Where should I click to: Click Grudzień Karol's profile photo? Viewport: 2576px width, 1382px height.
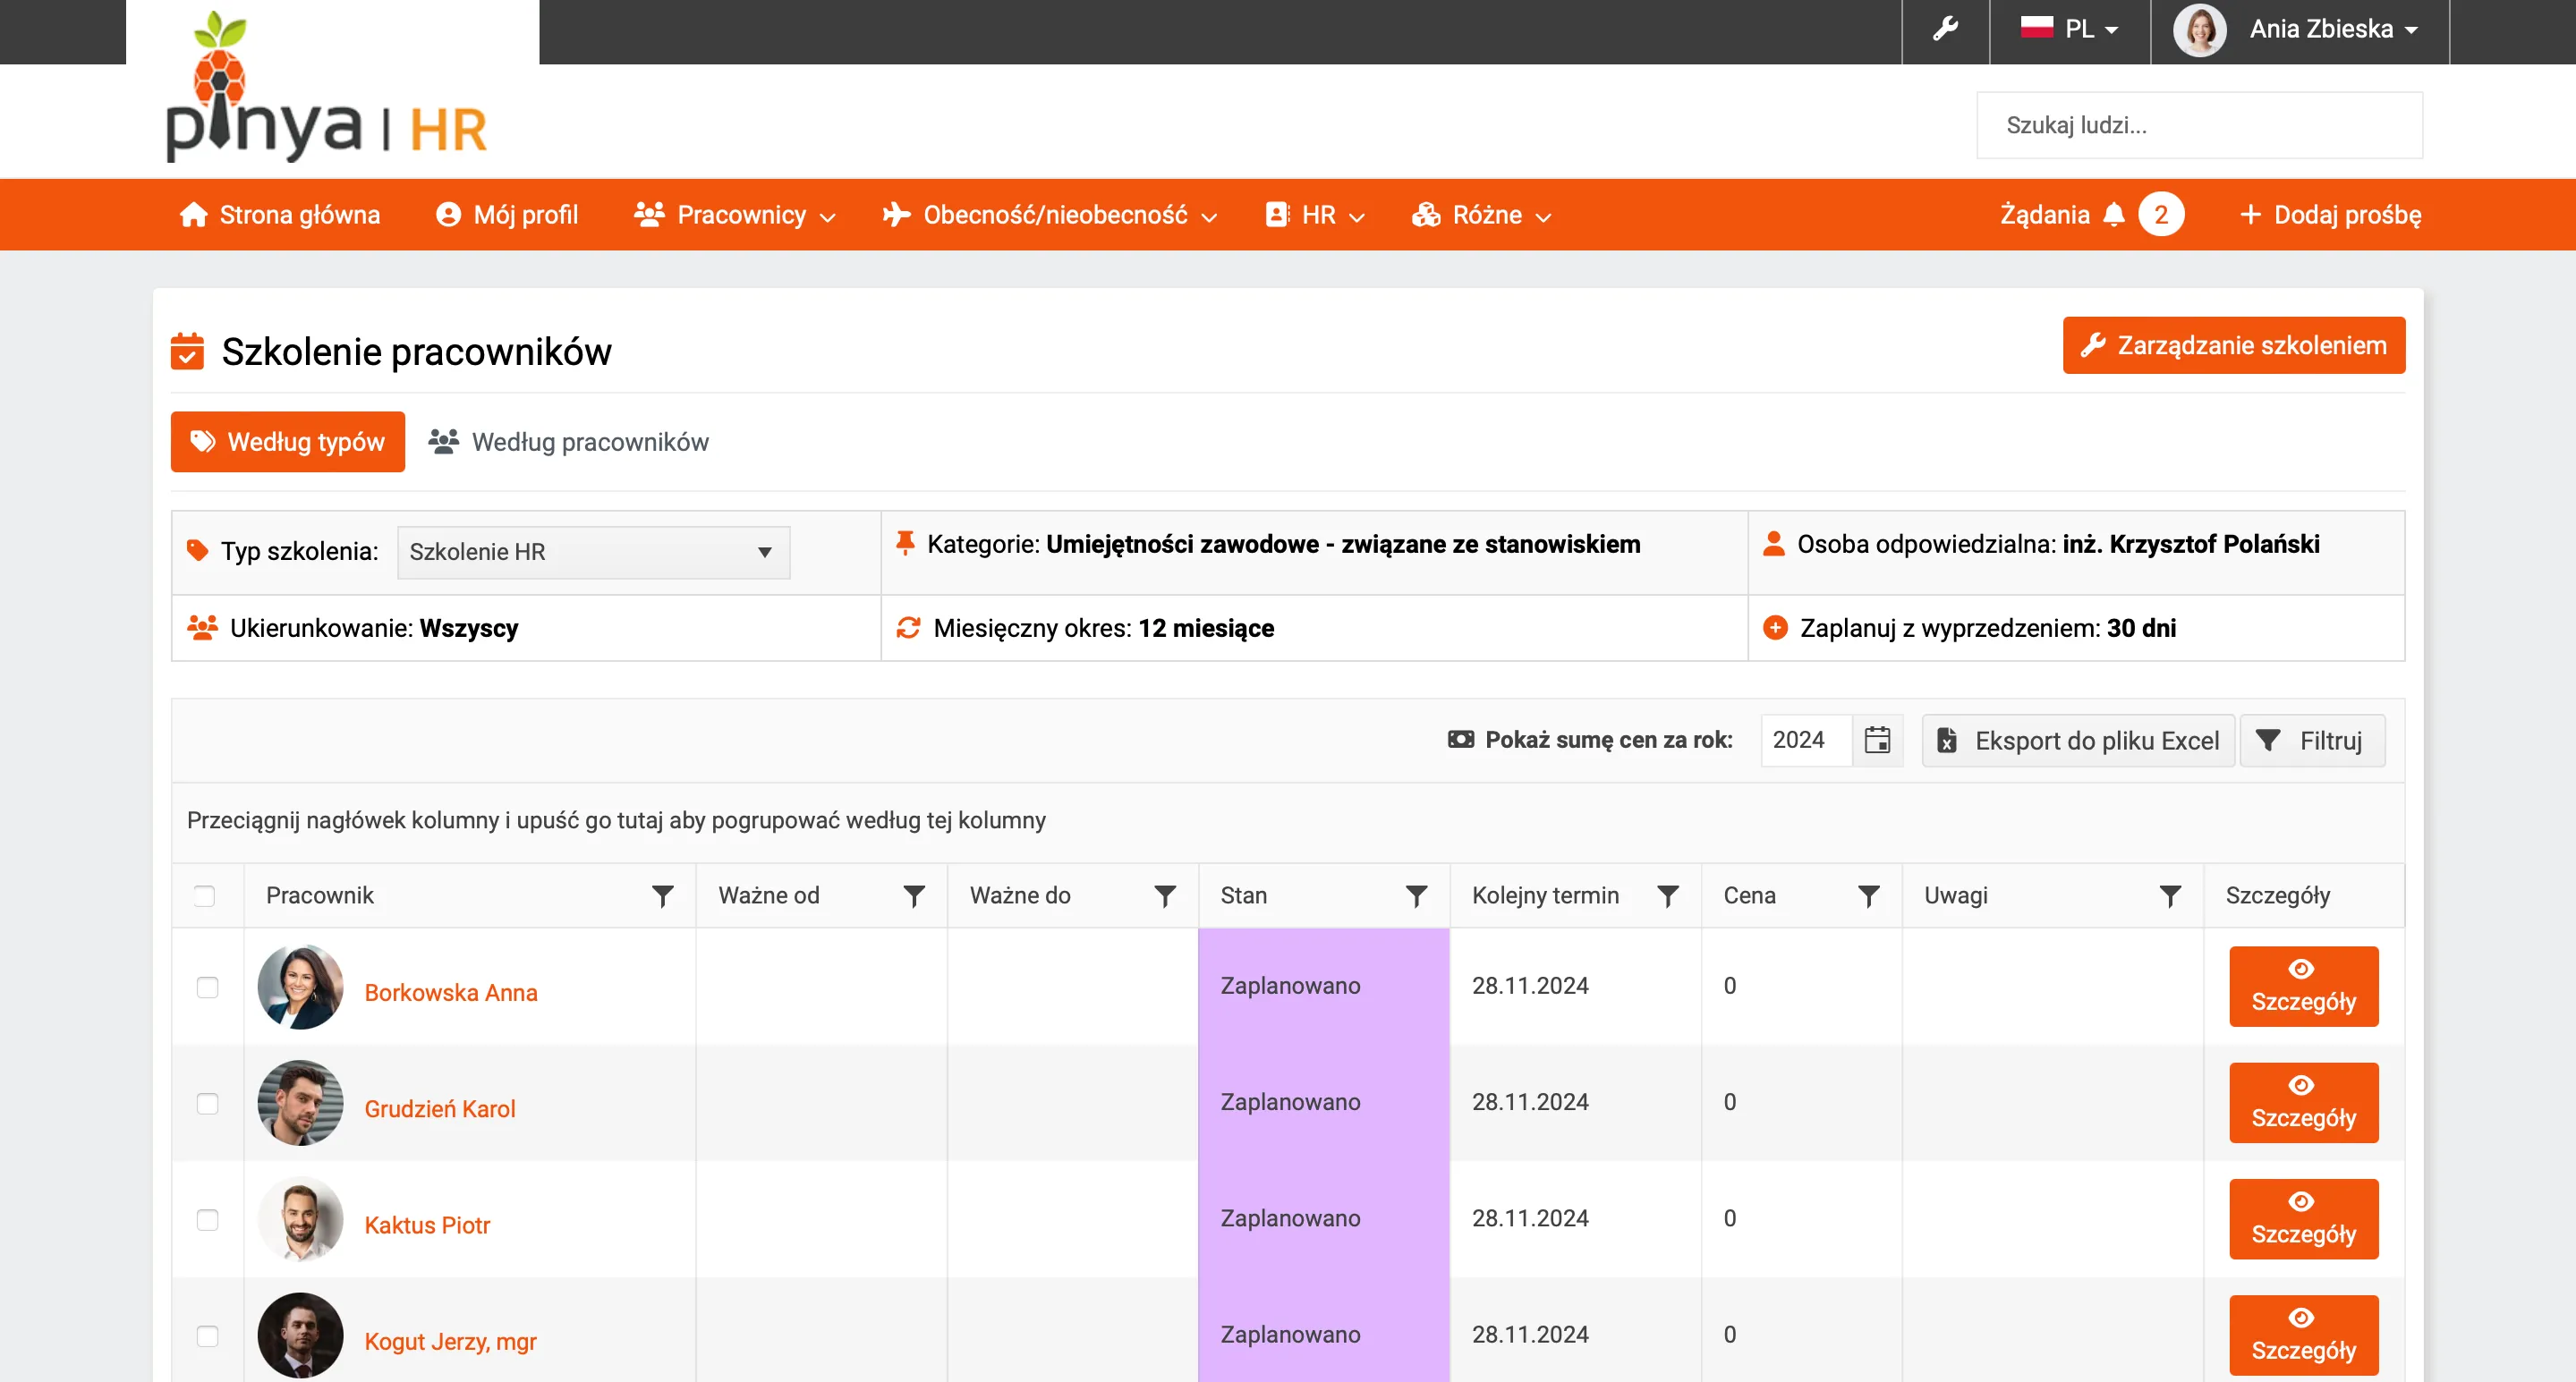(x=300, y=1103)
